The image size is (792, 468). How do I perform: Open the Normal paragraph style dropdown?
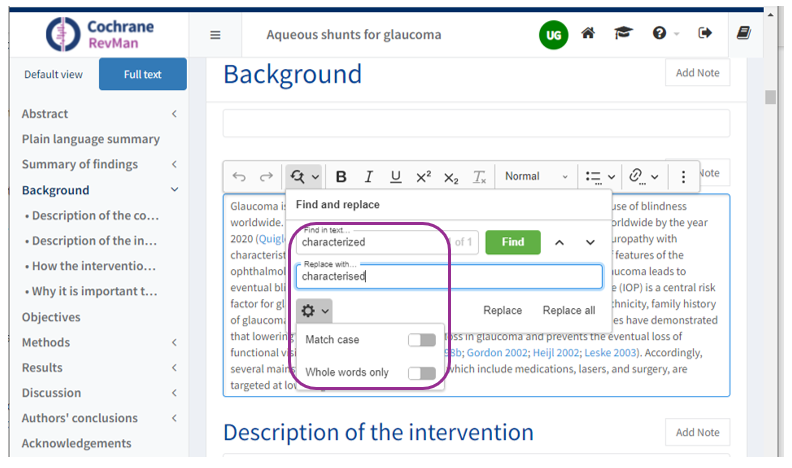coord(536,177)
